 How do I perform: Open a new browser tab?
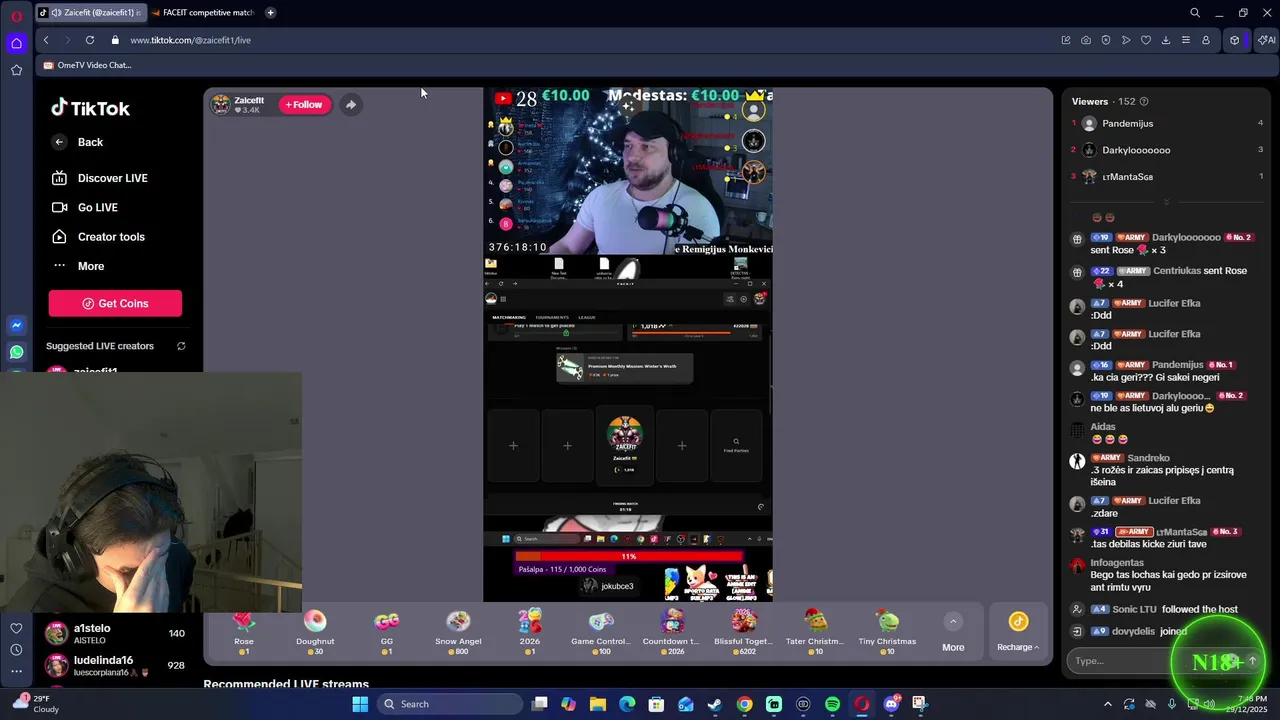(270, 13)
